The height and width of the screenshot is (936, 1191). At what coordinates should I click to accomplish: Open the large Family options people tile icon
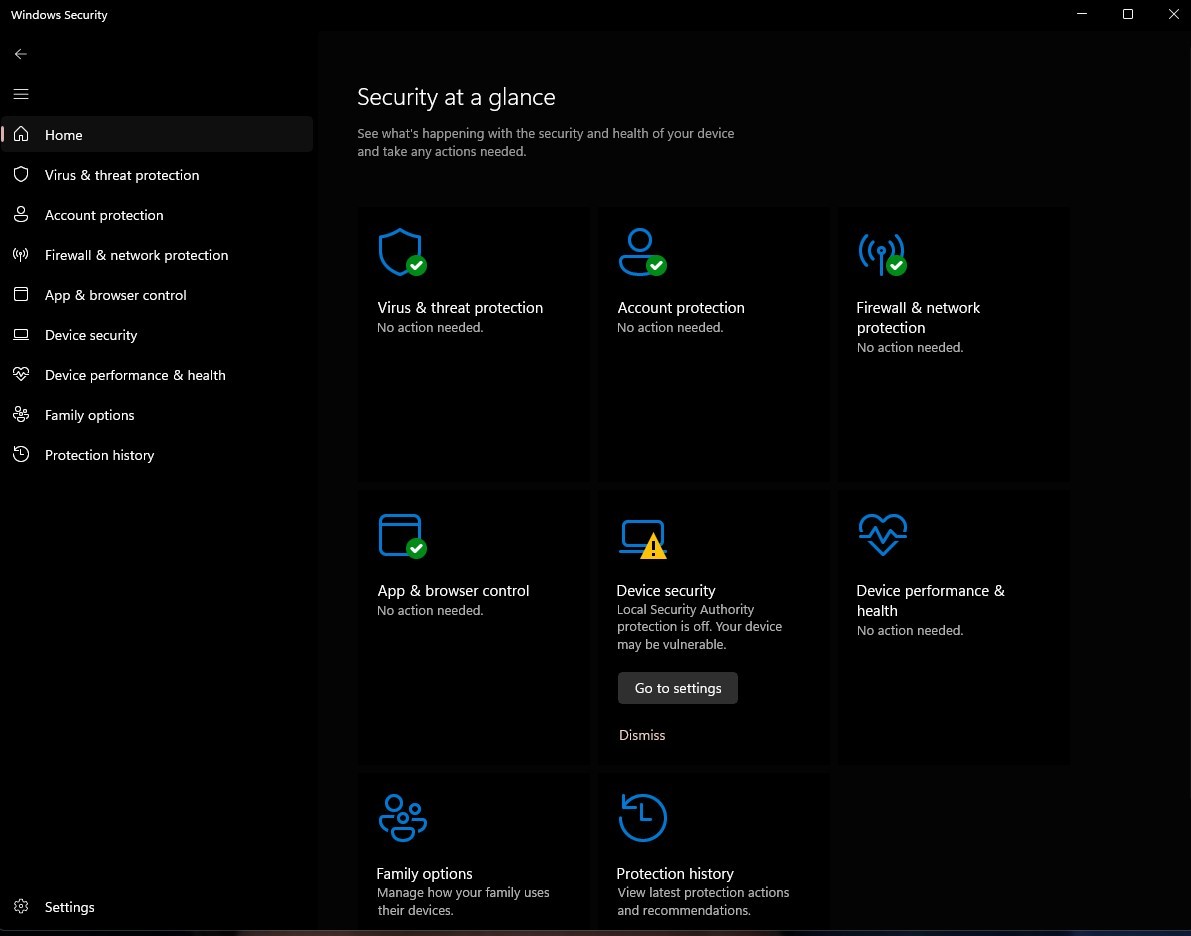[x=403, y=818]
